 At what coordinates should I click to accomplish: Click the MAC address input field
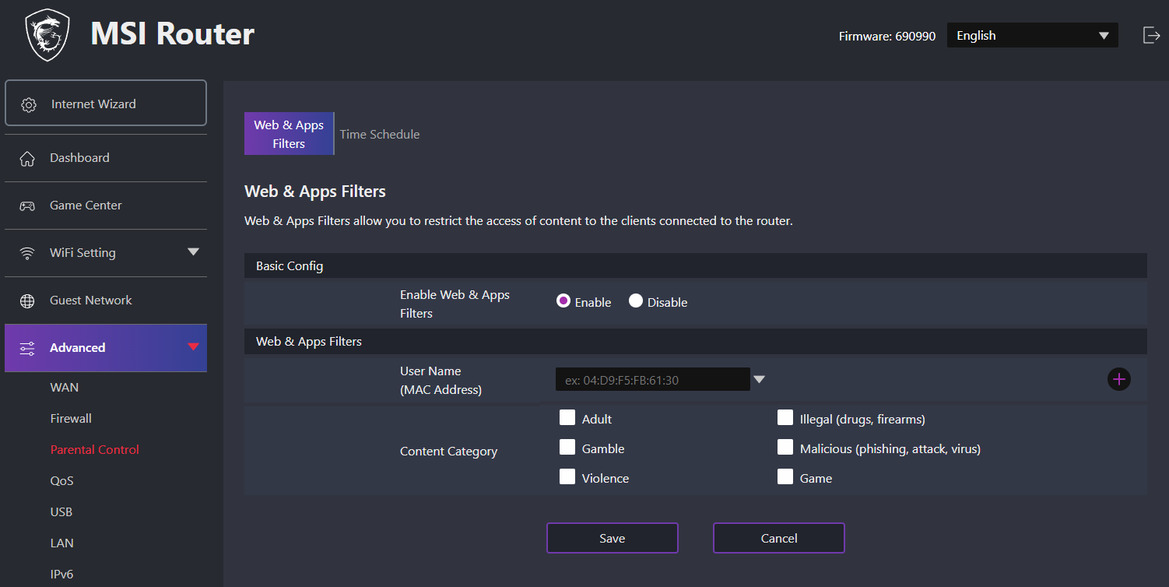pos(652,380)
